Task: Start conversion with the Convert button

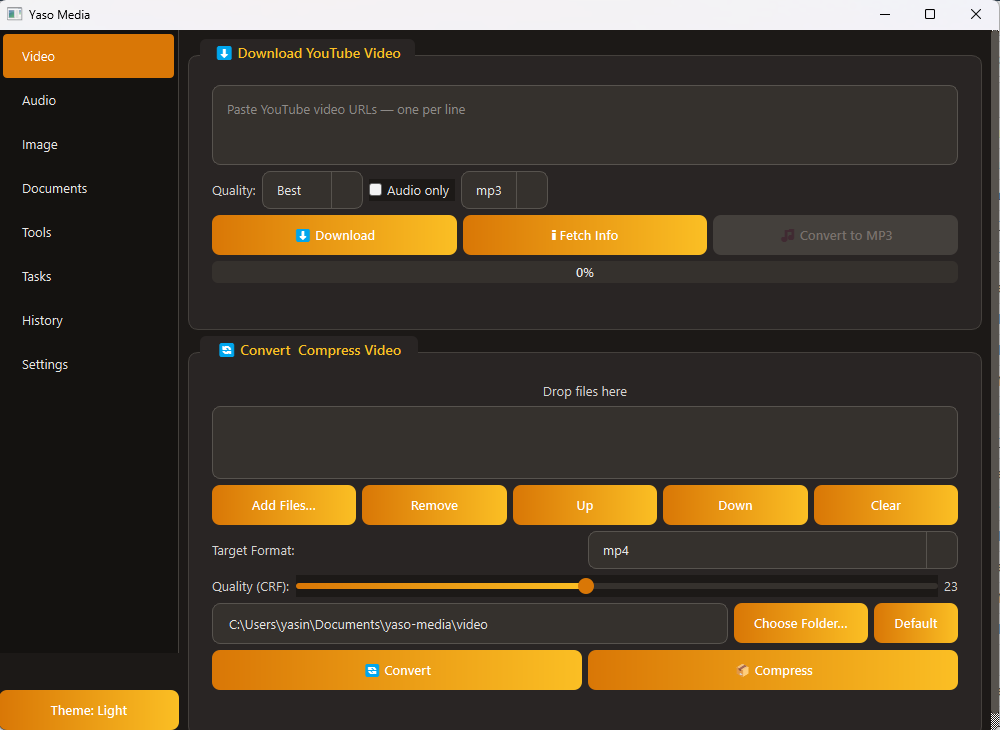Action: (x=397, y=670)
